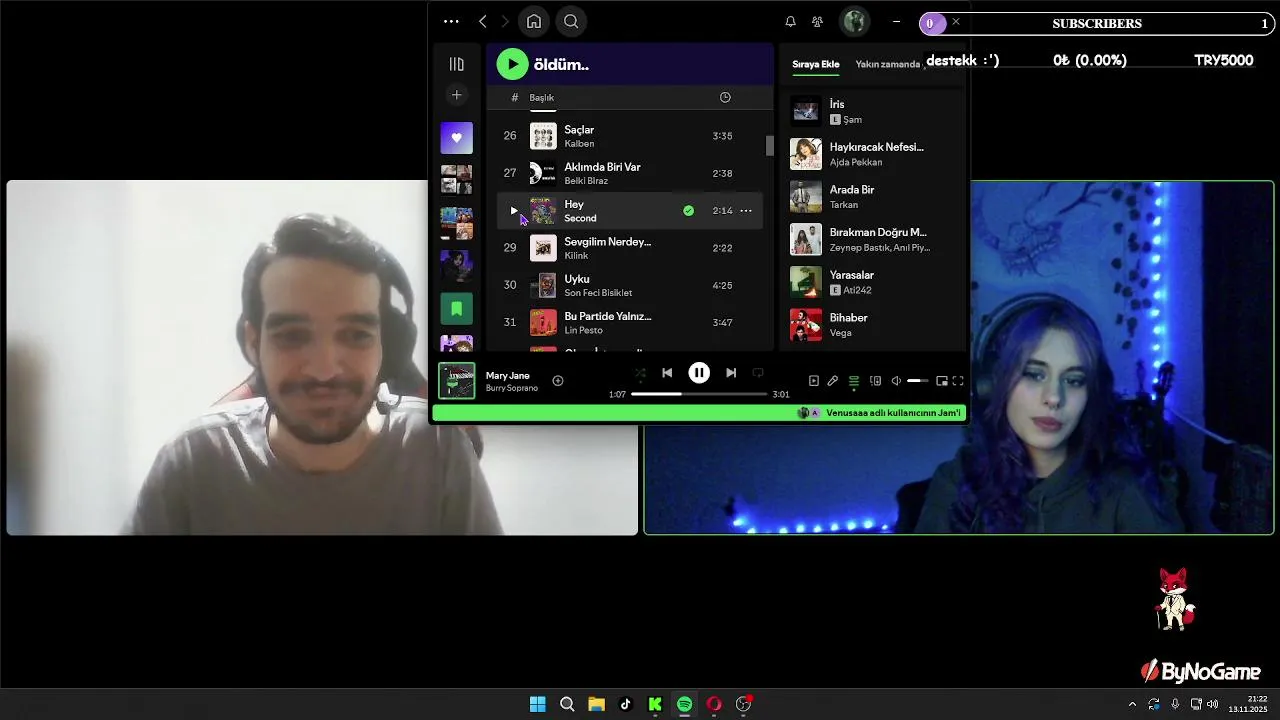Open Spotify home page
The height and width of the screenshot is (720, 1280).
click(534, 21)
